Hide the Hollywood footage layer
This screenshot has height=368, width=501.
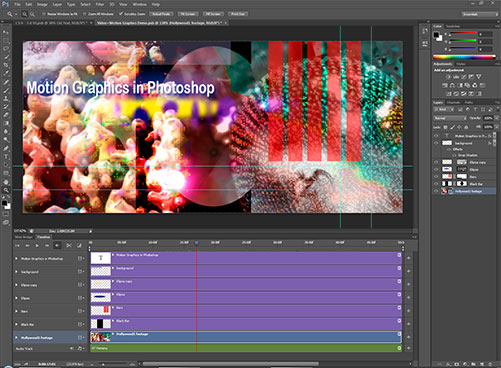tap(436, 191)
